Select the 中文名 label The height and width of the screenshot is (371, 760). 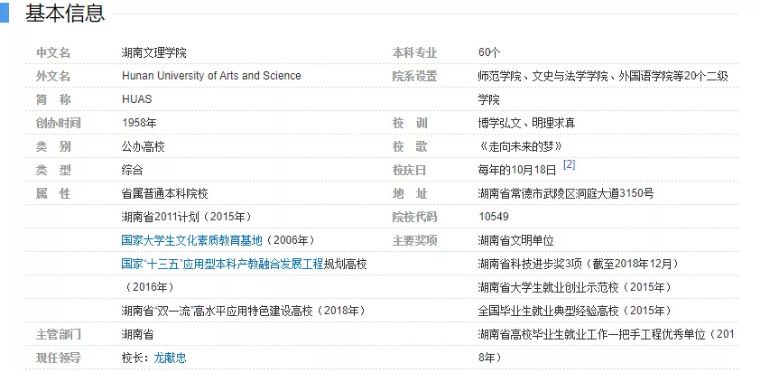pos(53,53)
